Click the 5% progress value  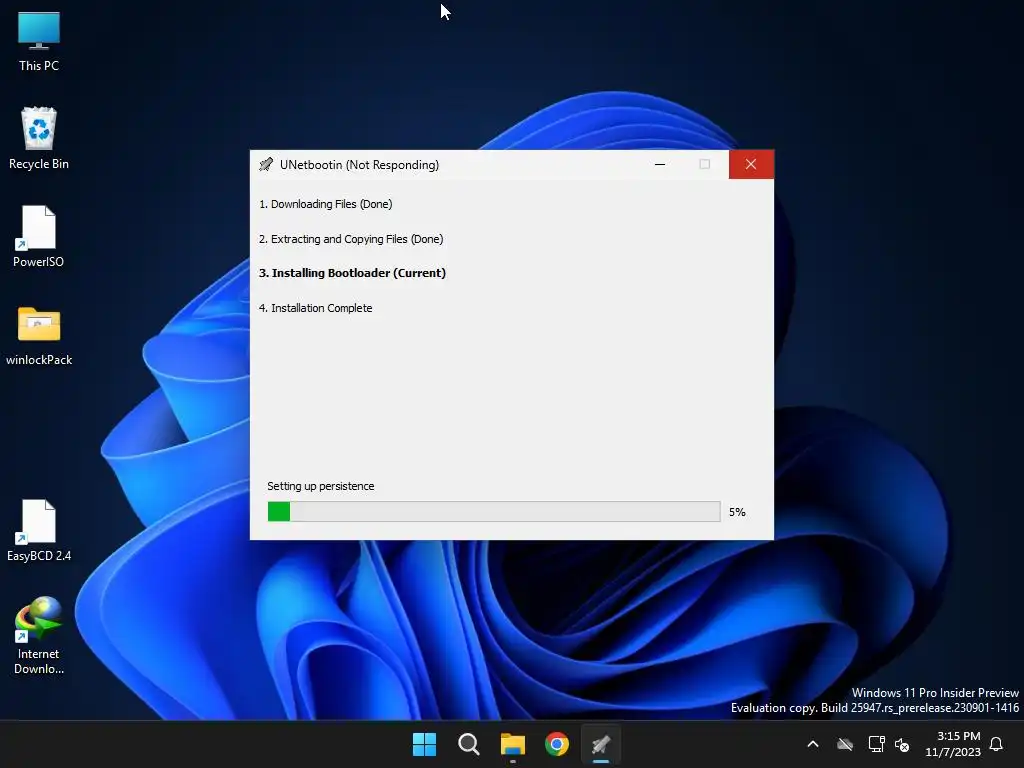click(737, 512)
